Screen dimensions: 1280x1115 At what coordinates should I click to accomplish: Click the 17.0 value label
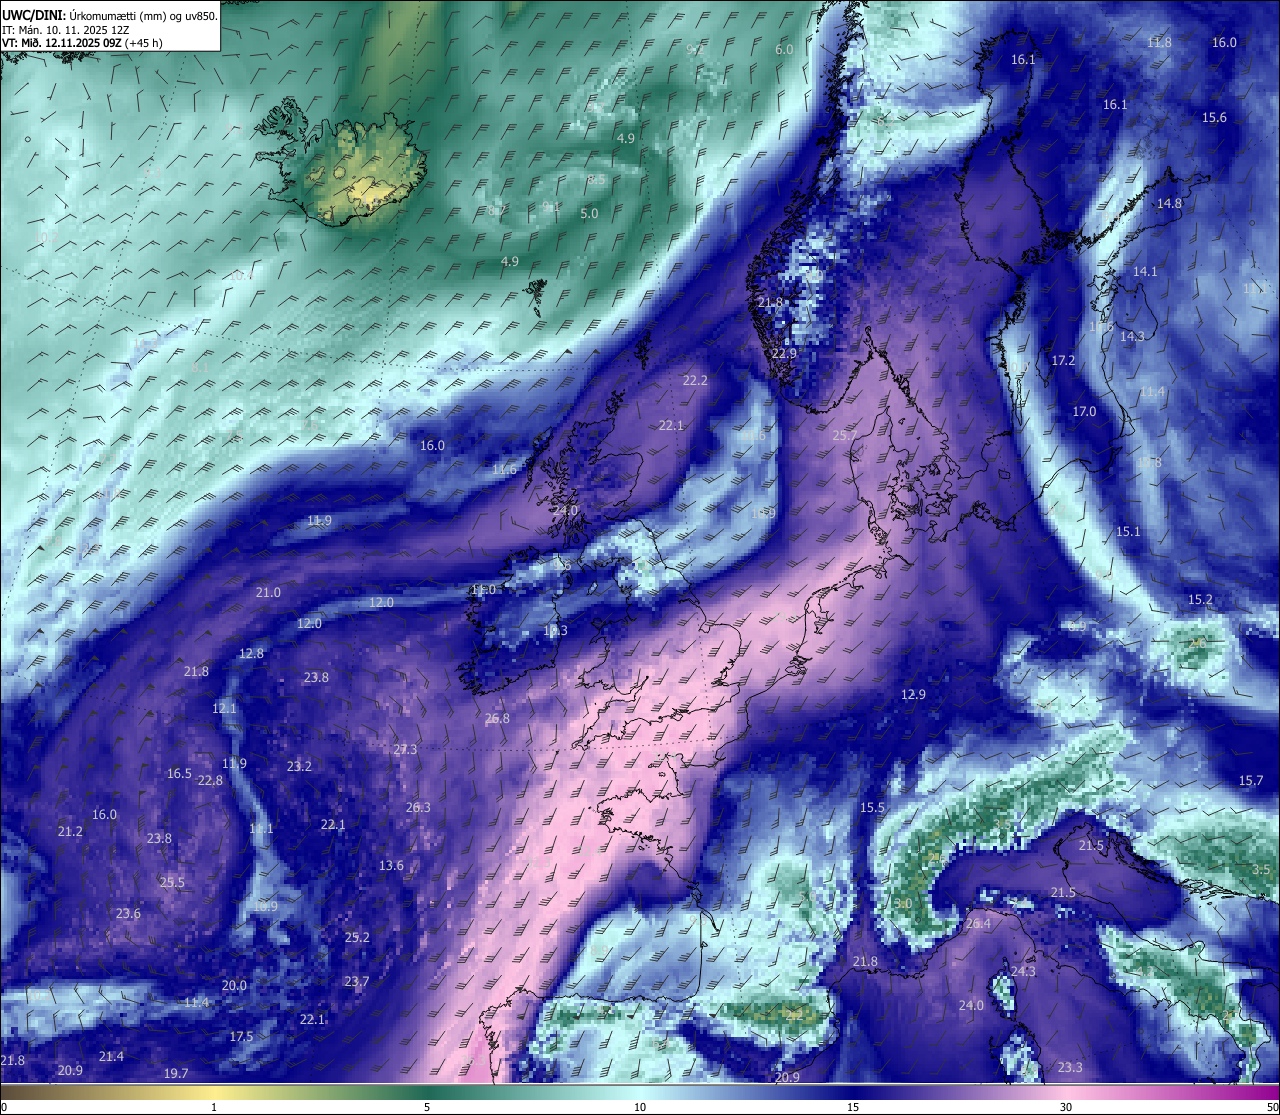point(1084,412)
